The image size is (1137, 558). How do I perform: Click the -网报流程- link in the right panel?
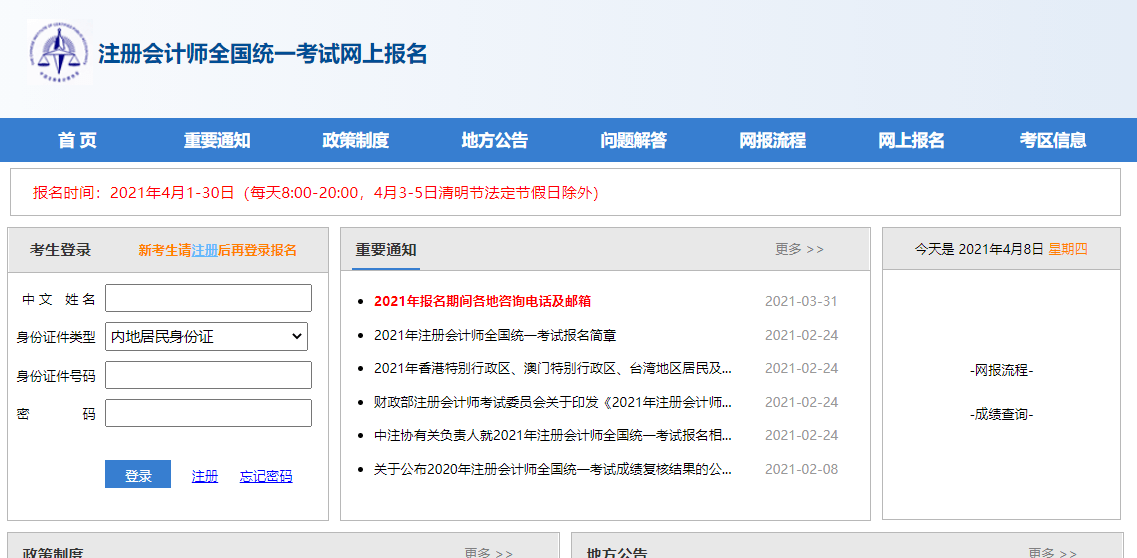click(x=1001, y=370)
